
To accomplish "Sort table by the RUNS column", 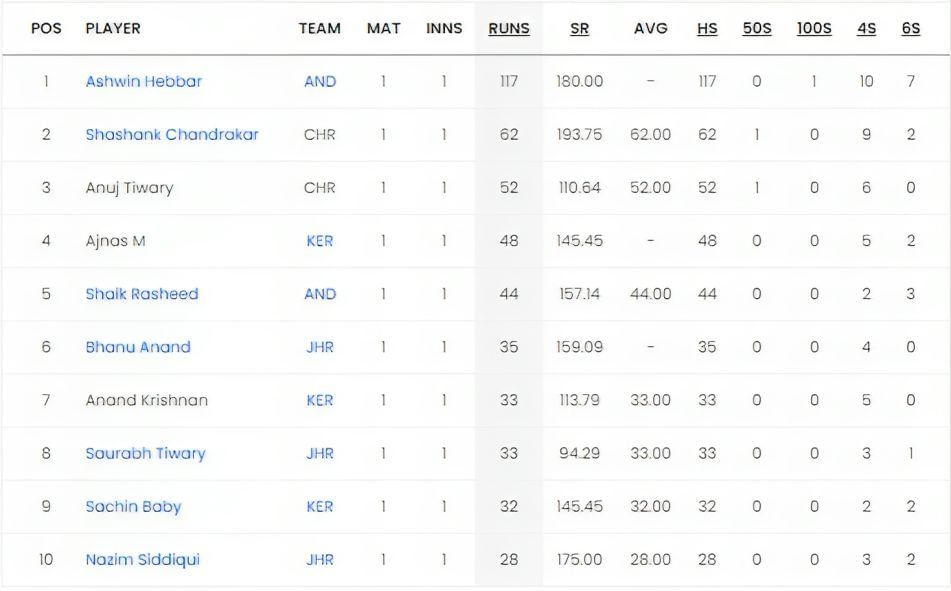I will (509, 29).
